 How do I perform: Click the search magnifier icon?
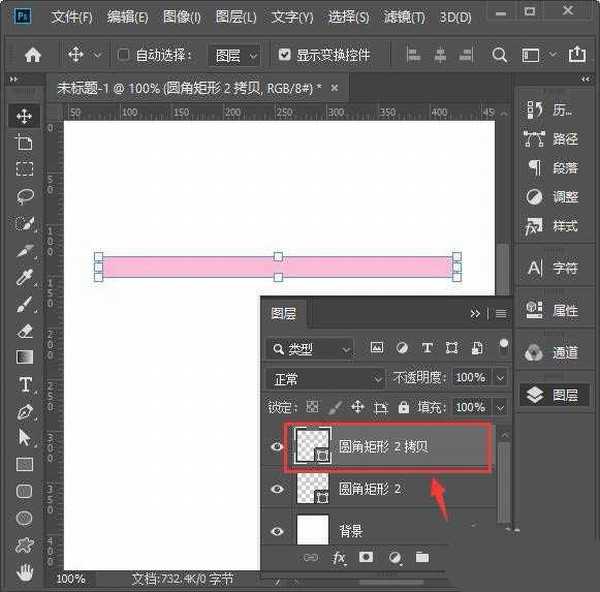click(499, 55)
